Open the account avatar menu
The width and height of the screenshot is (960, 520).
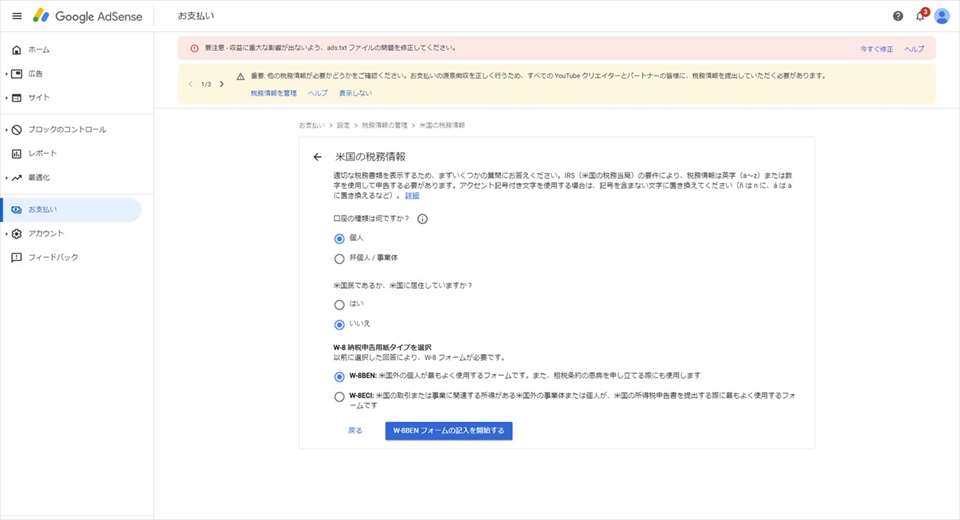pyautogui.click(x=942, y=16)
